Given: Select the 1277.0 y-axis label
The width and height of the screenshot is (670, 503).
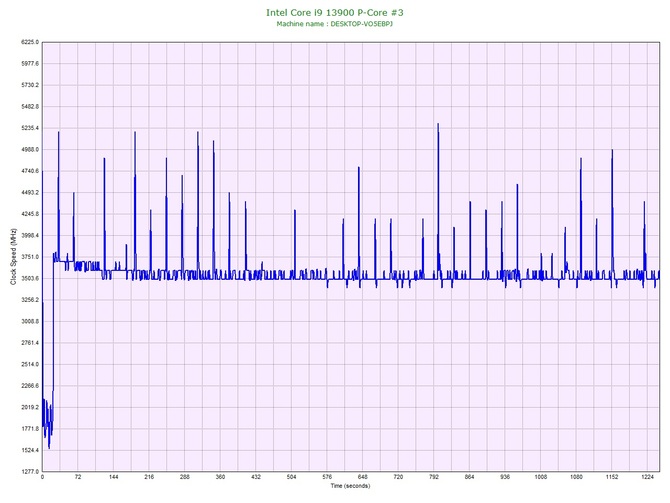Looking at the screenshot, I should [x=30, y=472].
